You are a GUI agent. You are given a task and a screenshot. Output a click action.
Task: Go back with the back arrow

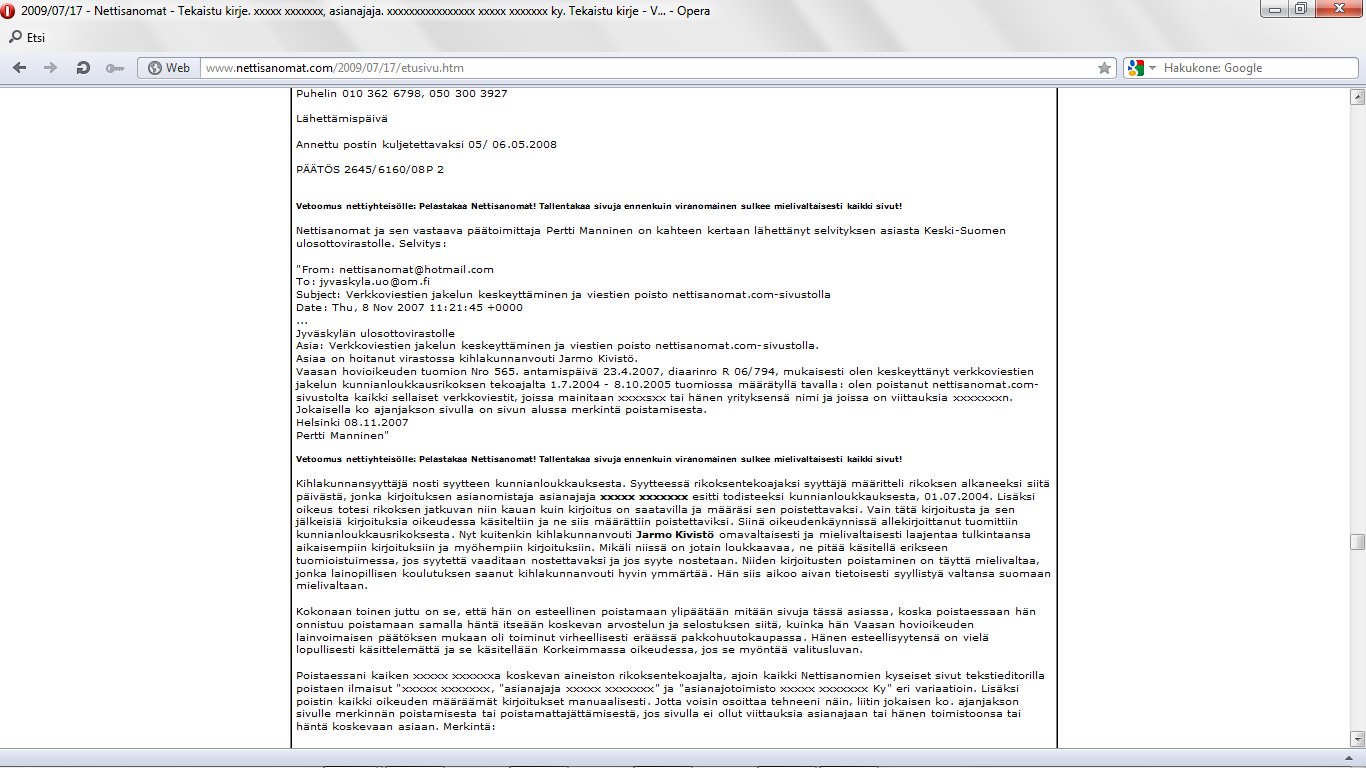point(21,68)
